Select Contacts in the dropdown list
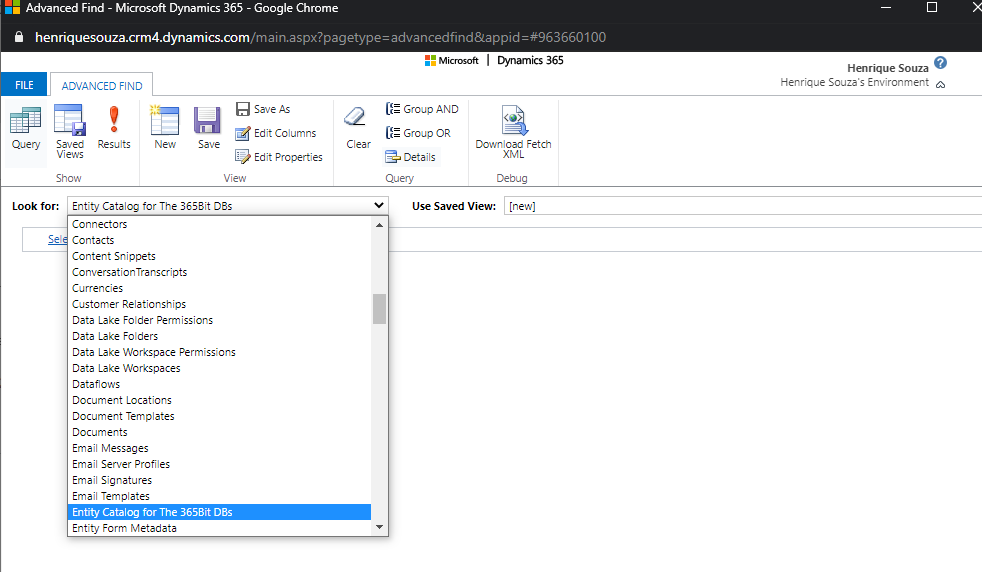Viewport: 982px width, 572px height. click(219, 240)
